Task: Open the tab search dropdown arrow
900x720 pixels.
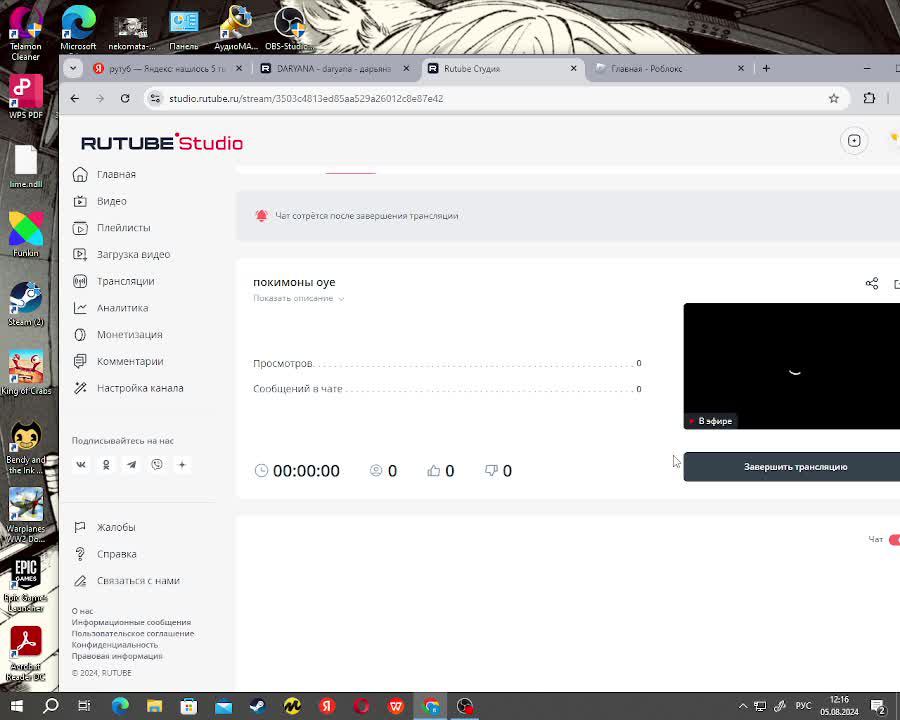Action: pos(73,68)
